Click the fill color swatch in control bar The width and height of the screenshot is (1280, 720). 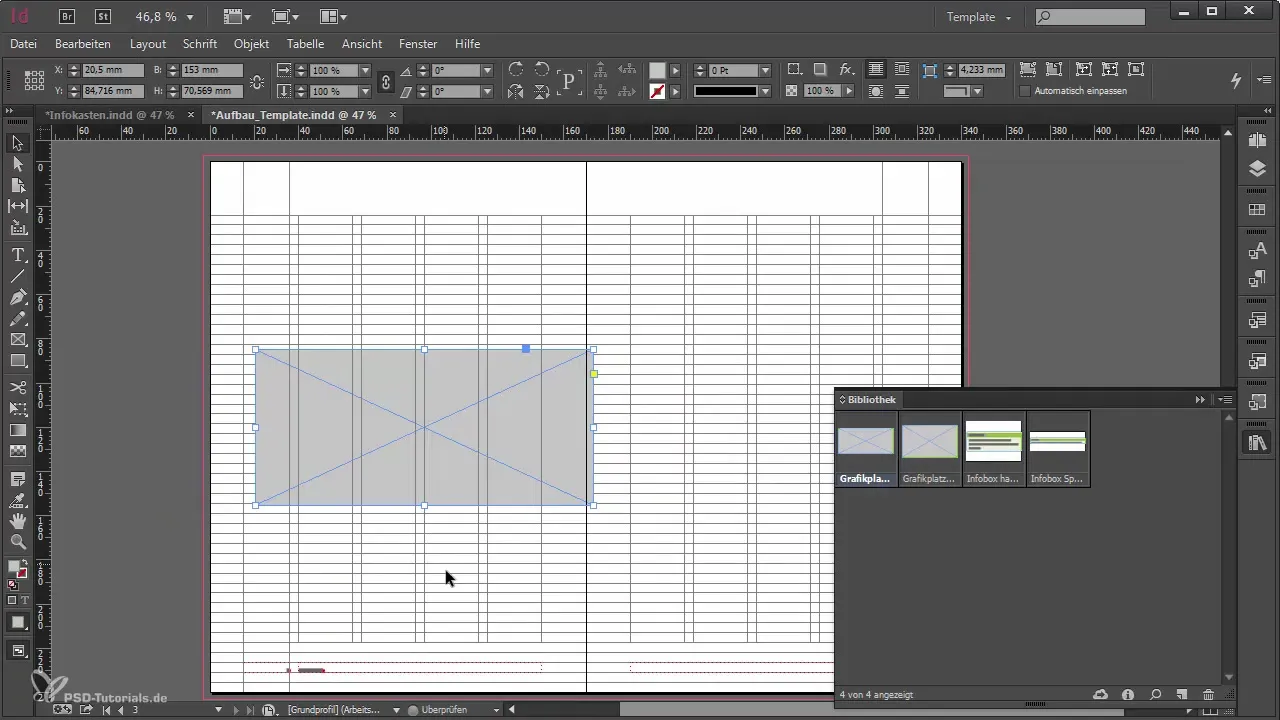coord(657,71)
